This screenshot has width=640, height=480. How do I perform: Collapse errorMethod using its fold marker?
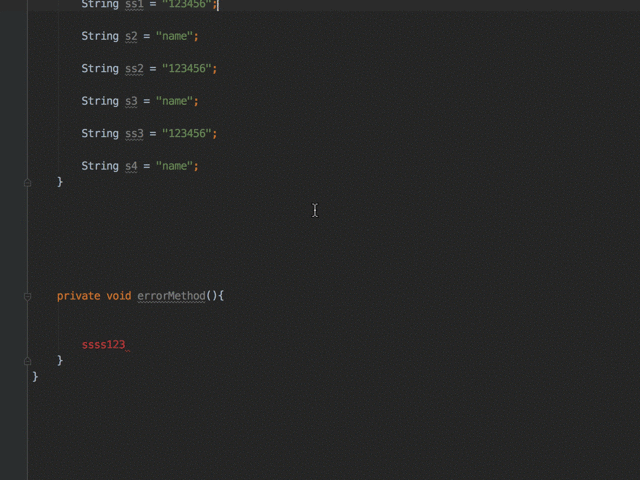pyautogui.click(x=27, y=296)
